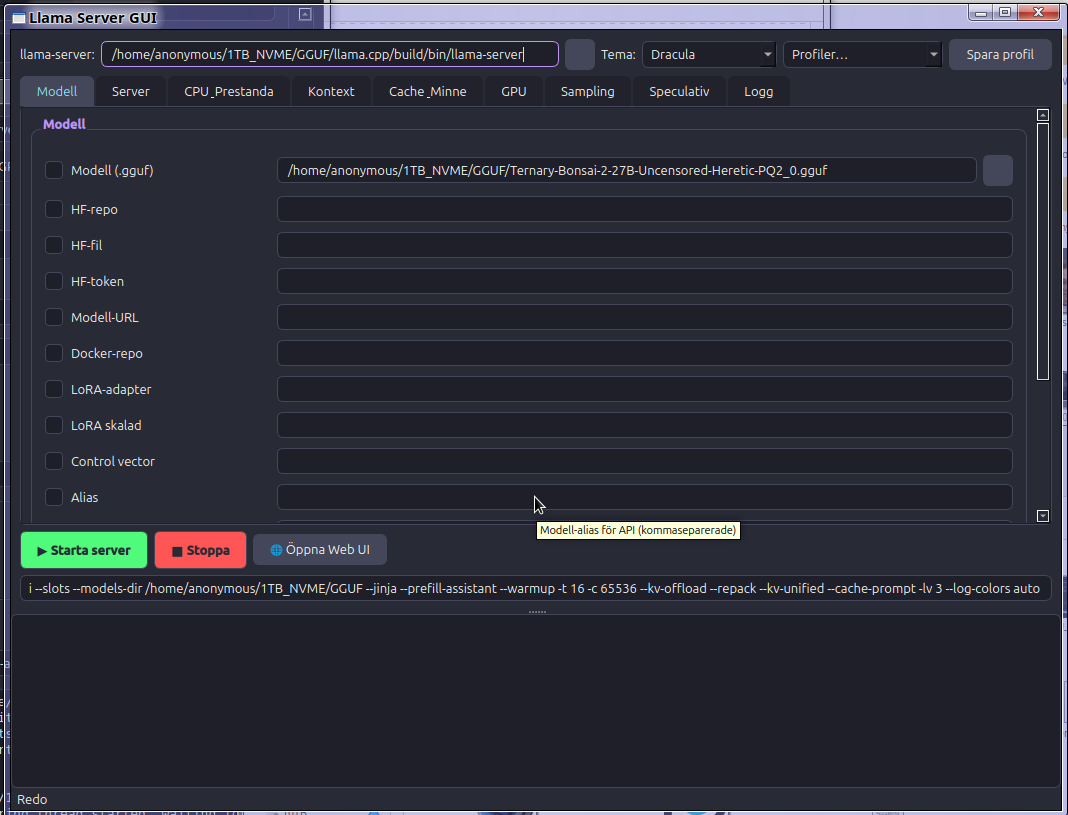Click the Öppna Web UI button

320,549
